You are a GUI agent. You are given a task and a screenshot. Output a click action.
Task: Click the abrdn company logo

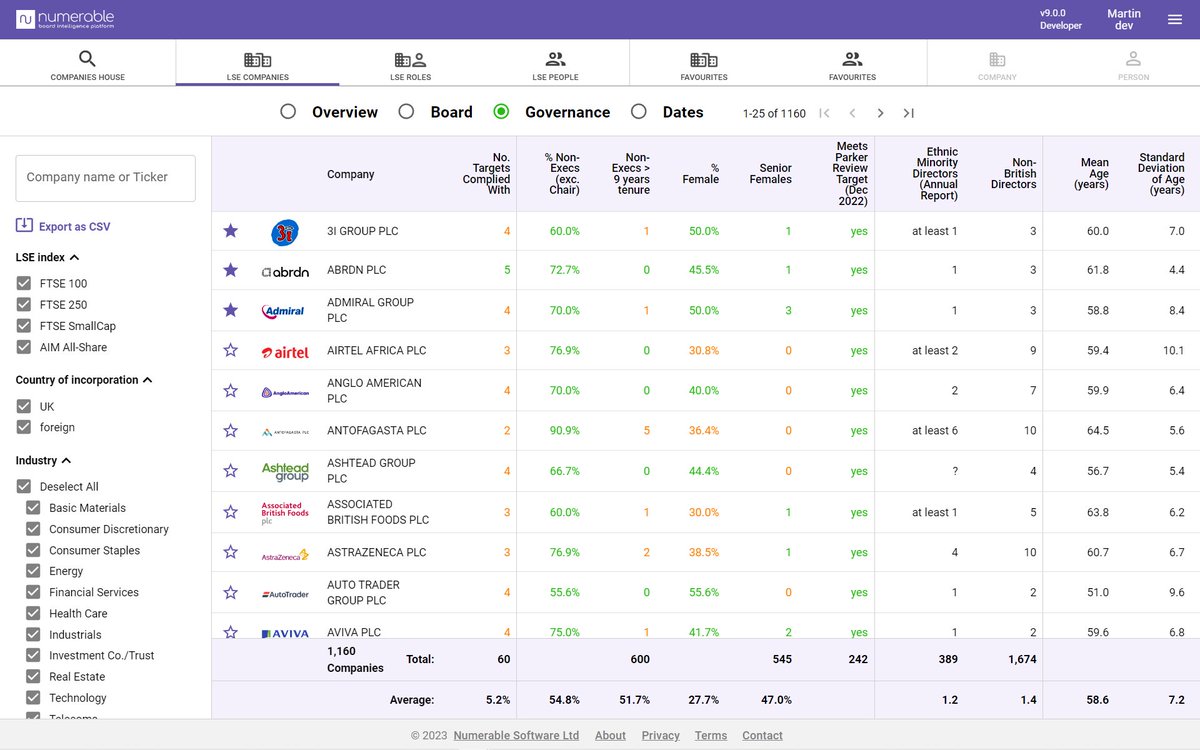tap(285, 271)
